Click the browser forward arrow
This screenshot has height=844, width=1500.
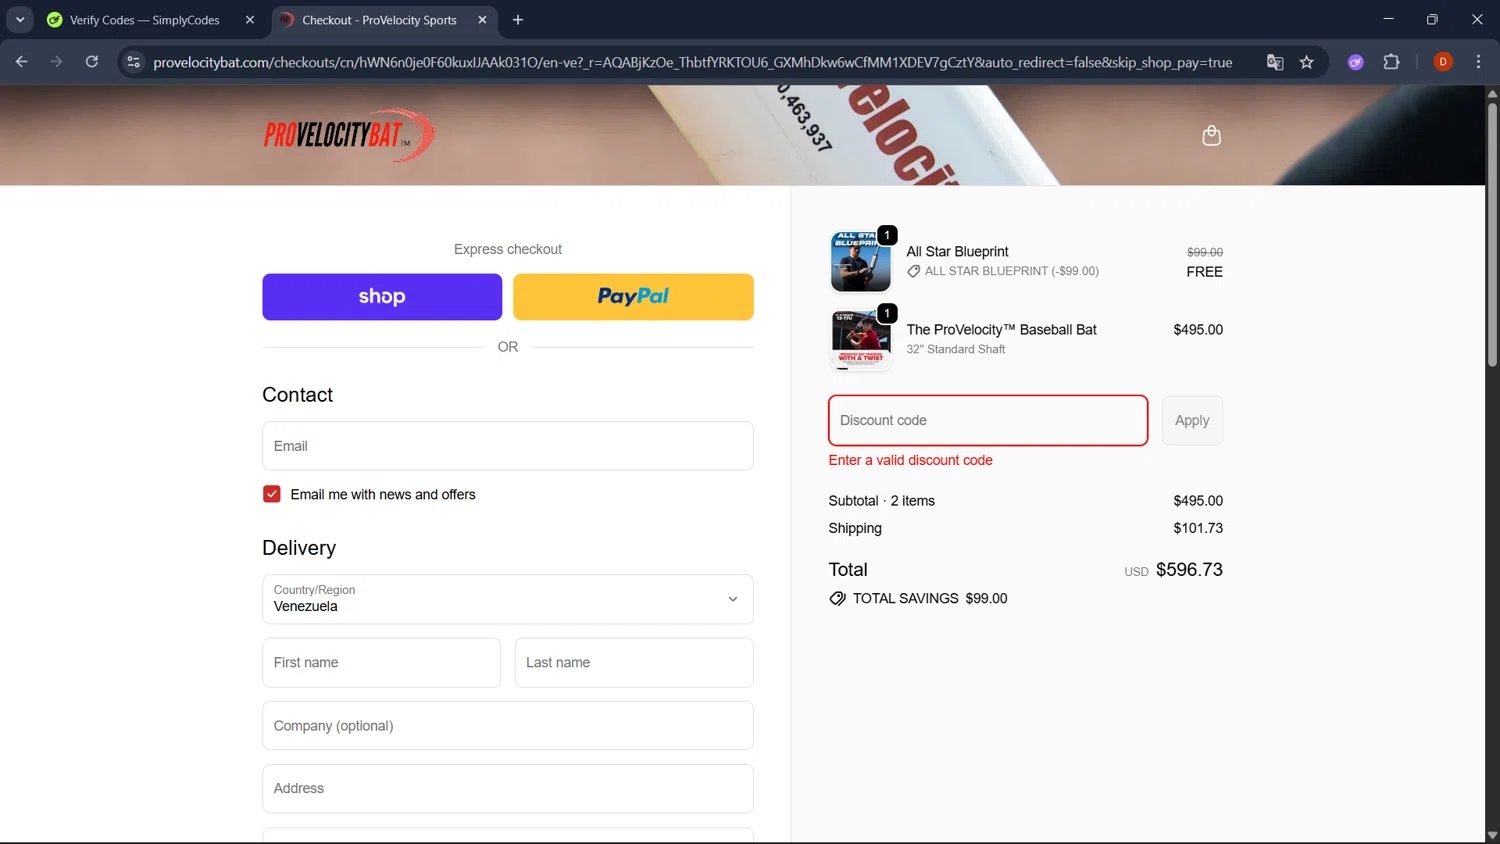pos(56,62)
